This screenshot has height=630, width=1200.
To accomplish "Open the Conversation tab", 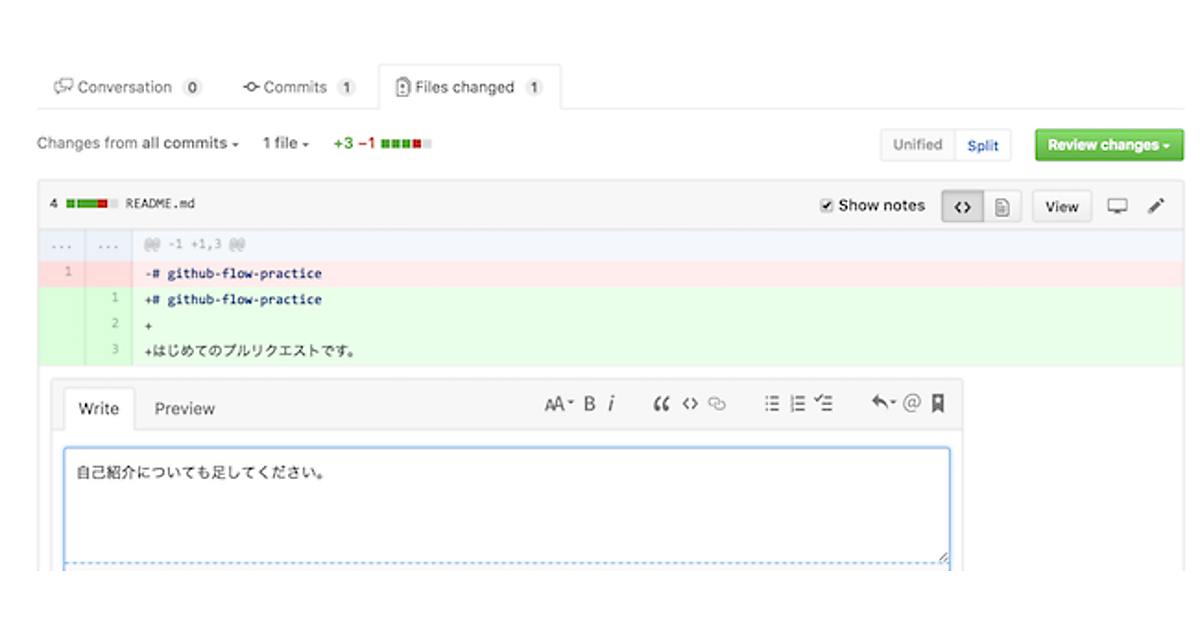I will click(126, 87).
